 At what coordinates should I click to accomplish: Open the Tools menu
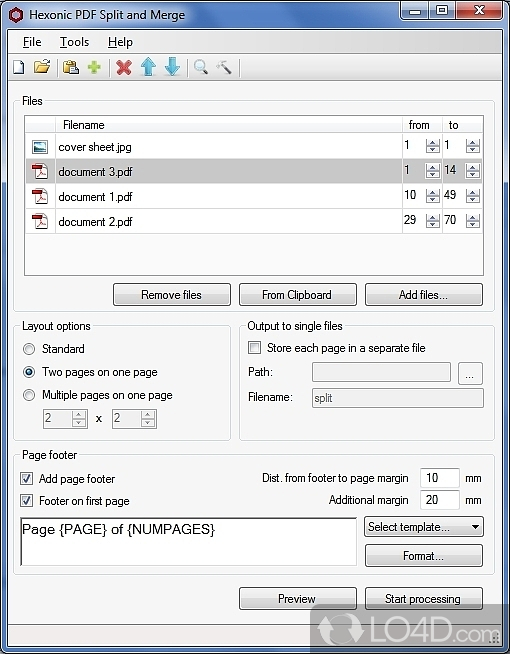coord(74,42)
